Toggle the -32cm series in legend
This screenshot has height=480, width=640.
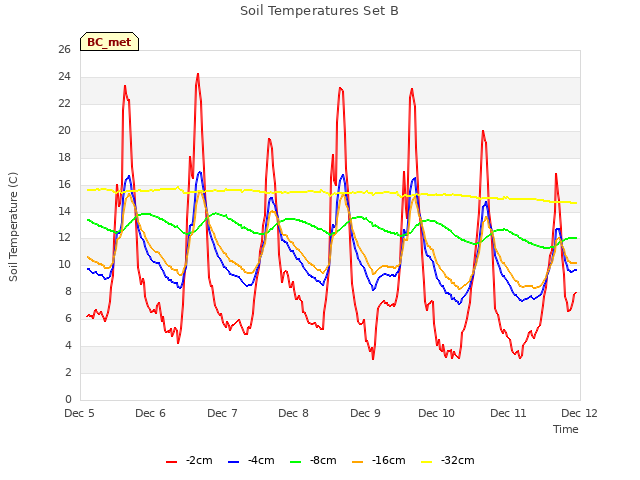[x=447, y=461]
